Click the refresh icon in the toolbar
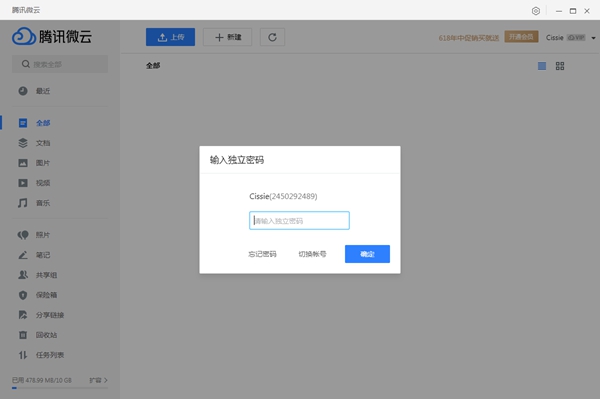 272,37
